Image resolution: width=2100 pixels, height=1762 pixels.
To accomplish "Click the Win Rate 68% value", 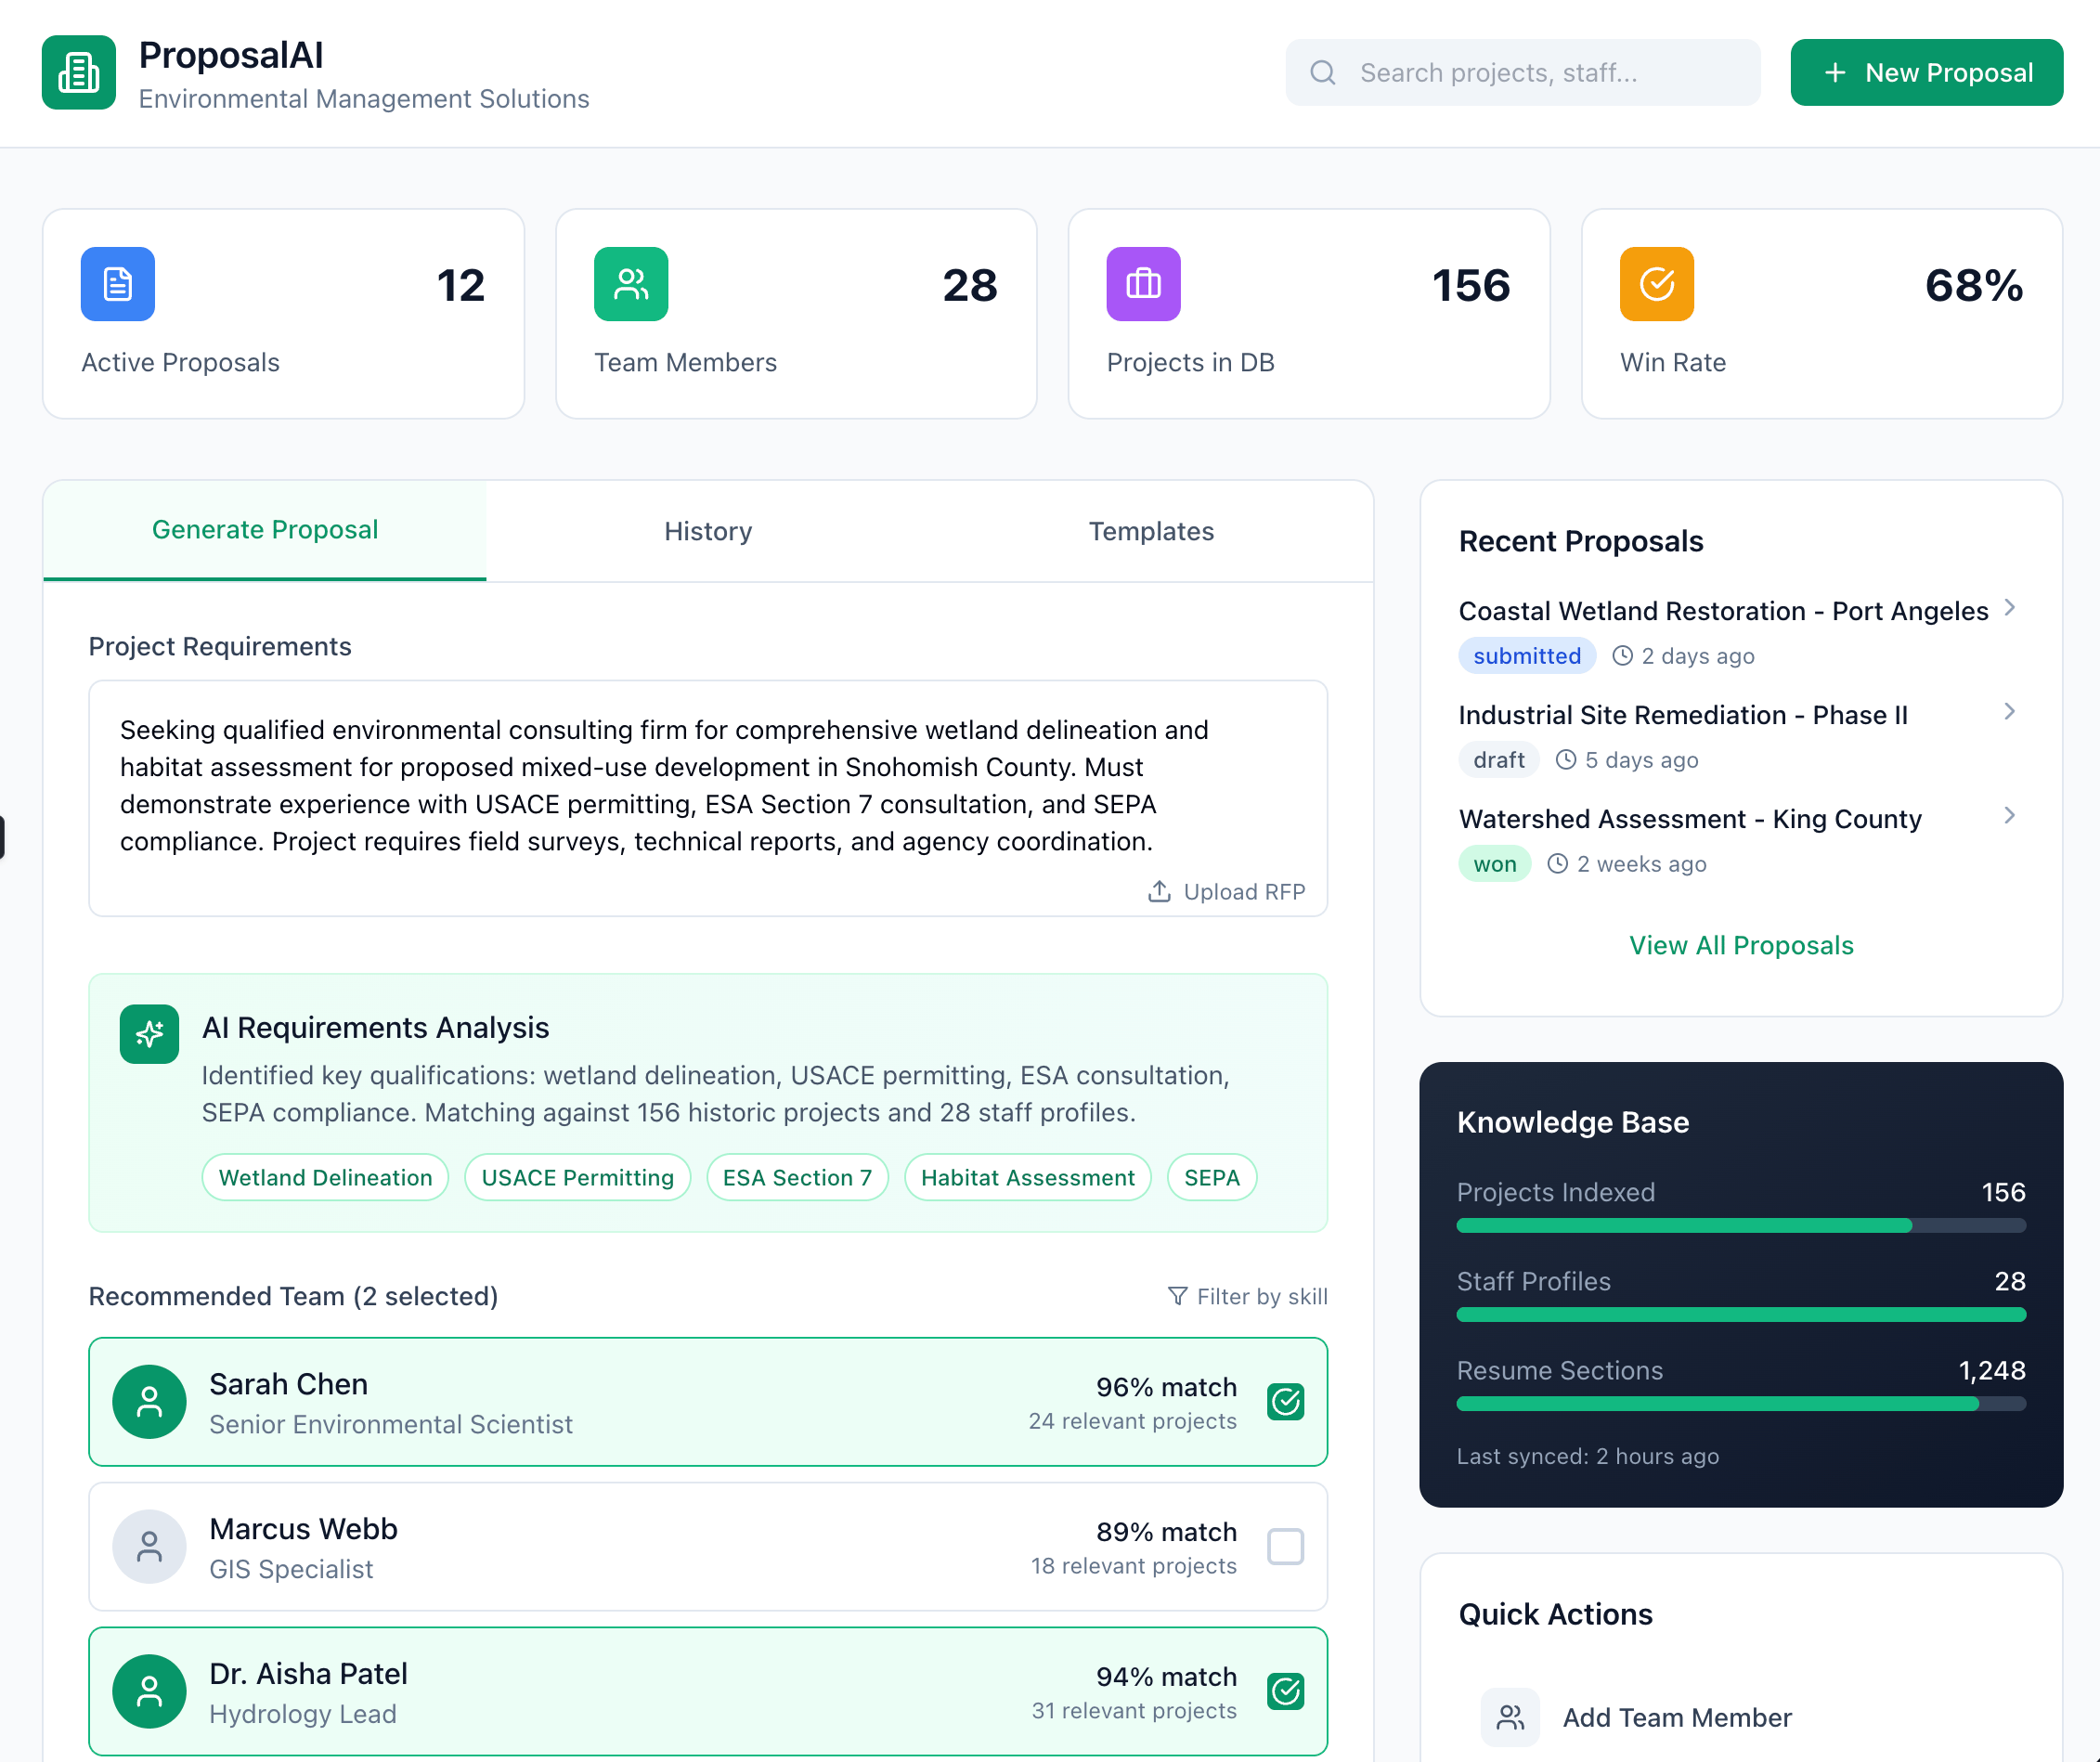I will 1973,286.
